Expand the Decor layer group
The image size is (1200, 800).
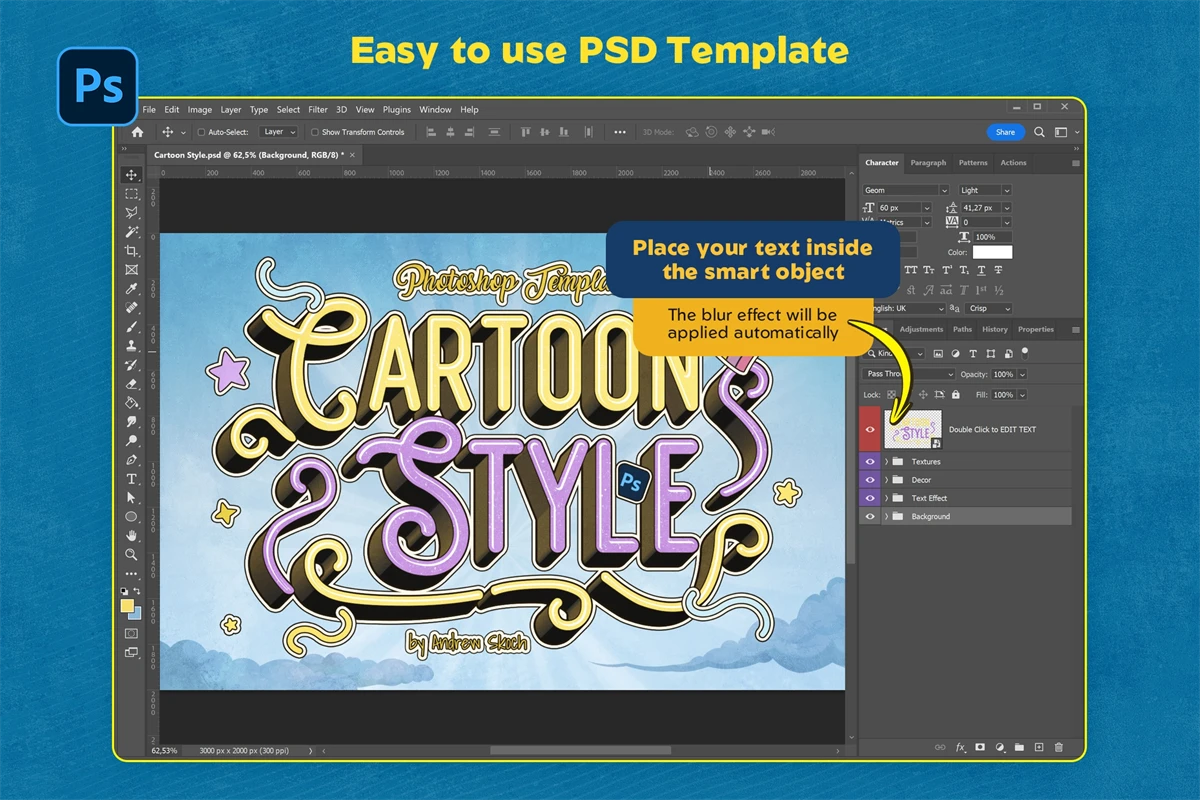[x=886, y=480]
